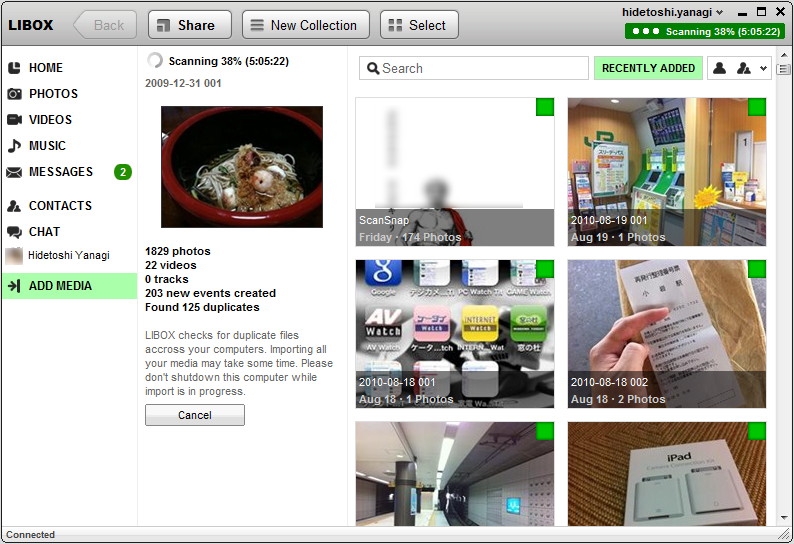Toggle green marker on subway station event
Screen dimensions: 794x544
pyautogui.click(x=545, y=431)
